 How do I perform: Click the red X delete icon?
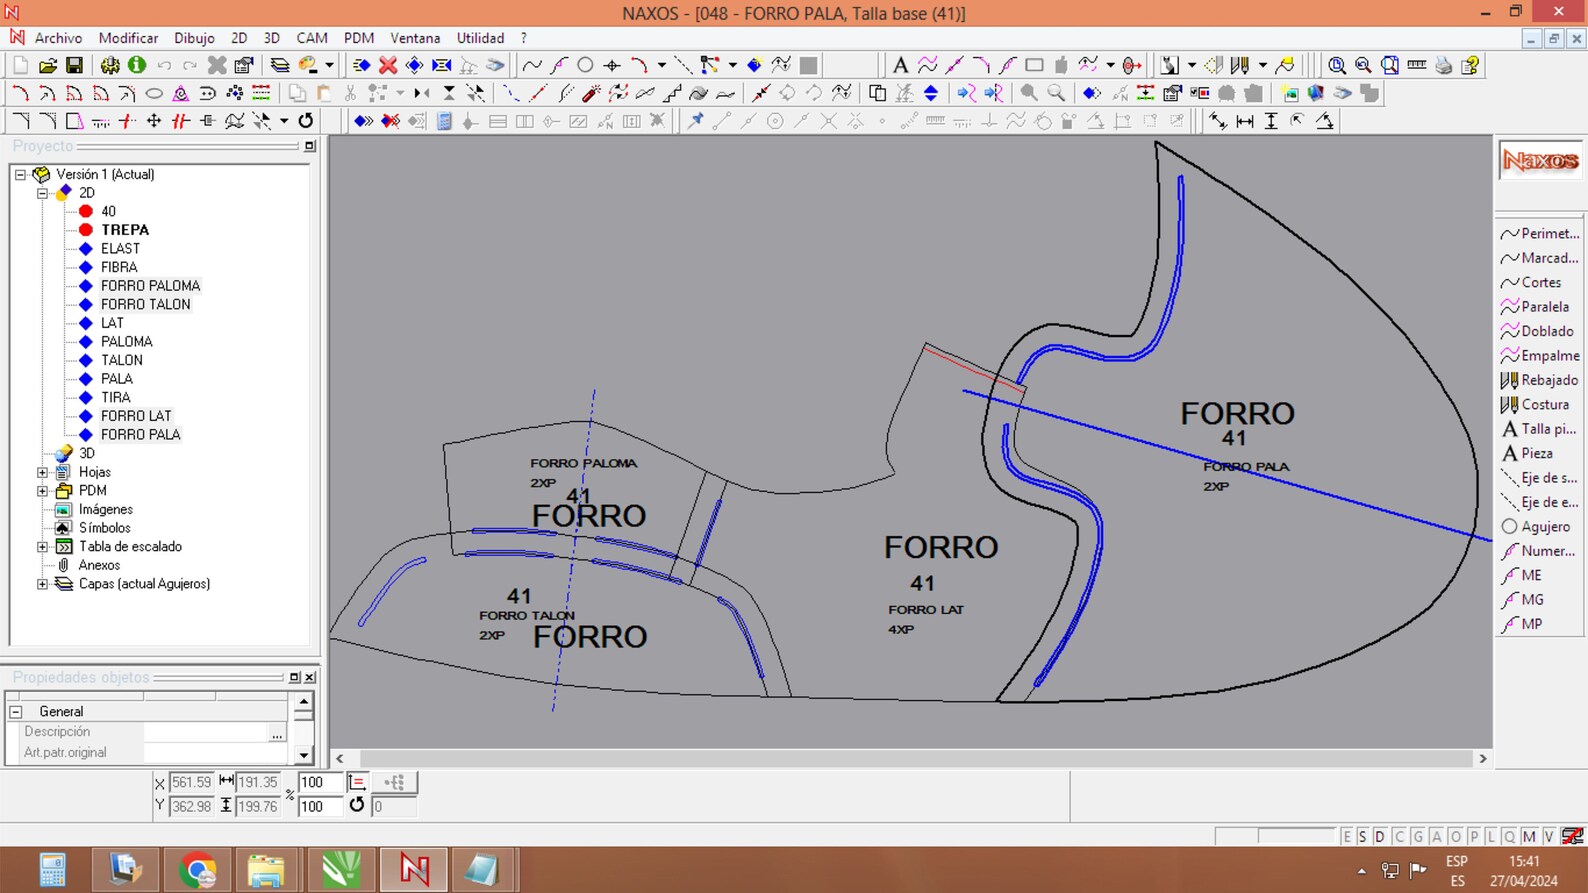(388, 65)
